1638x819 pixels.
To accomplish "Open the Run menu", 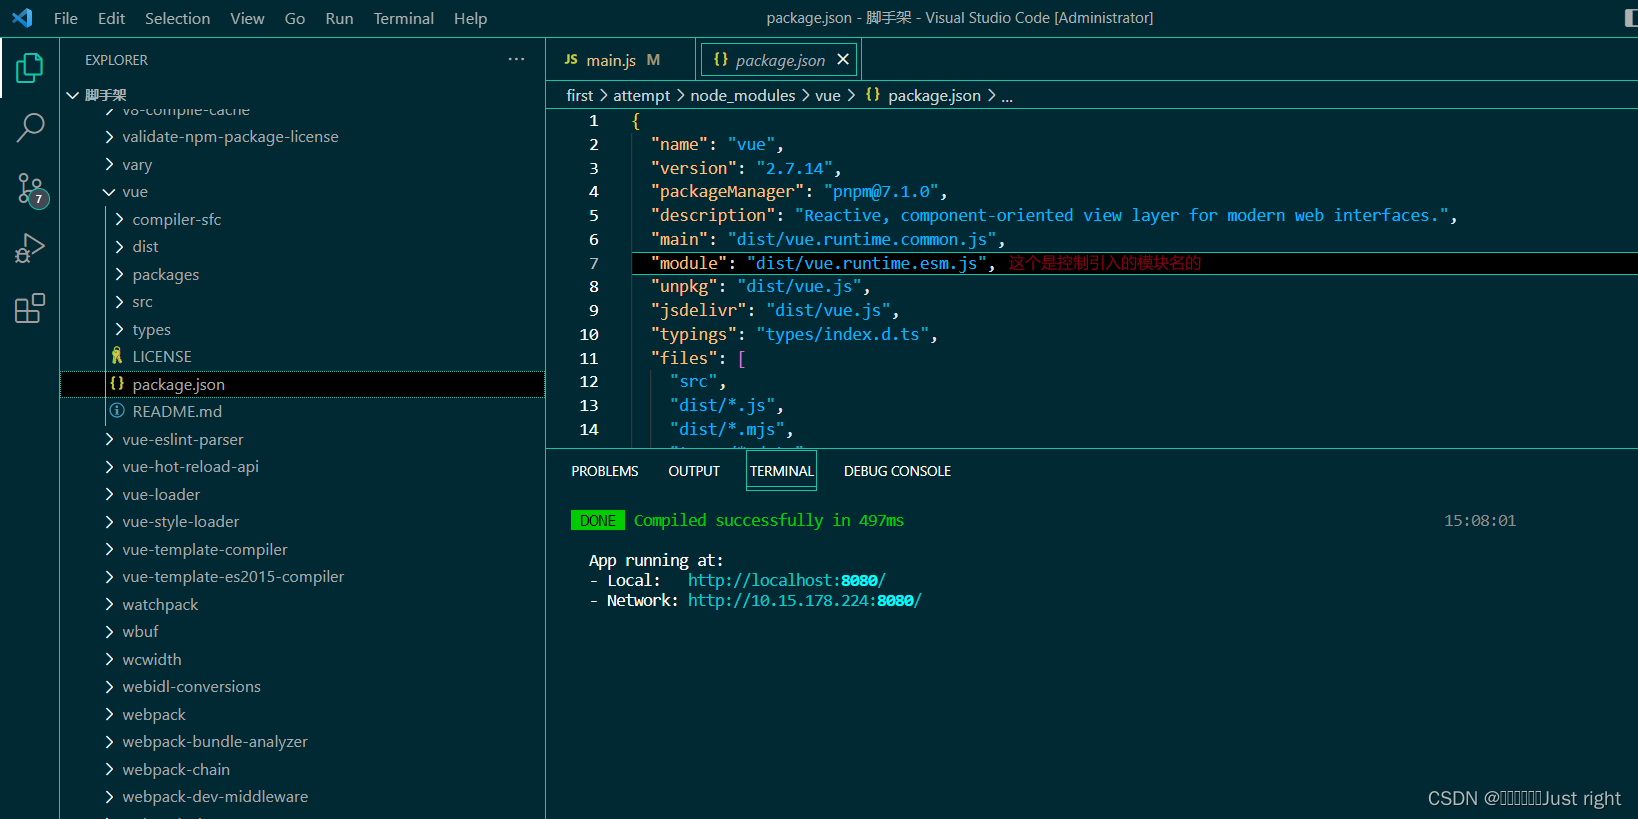I will point(339,18).
